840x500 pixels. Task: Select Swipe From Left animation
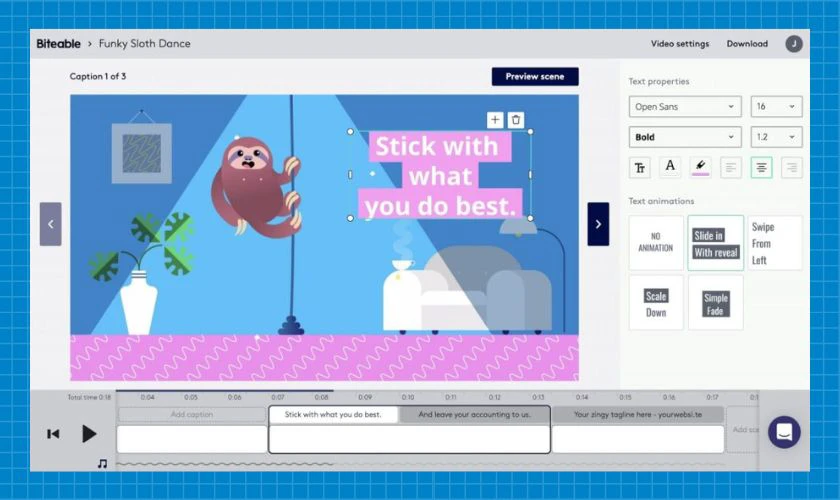click(775, 243)
